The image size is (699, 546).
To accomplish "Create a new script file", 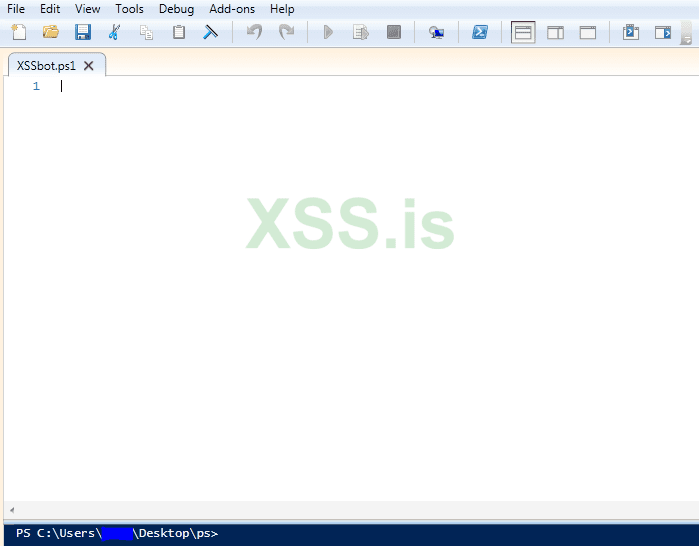I will (19, 32).
